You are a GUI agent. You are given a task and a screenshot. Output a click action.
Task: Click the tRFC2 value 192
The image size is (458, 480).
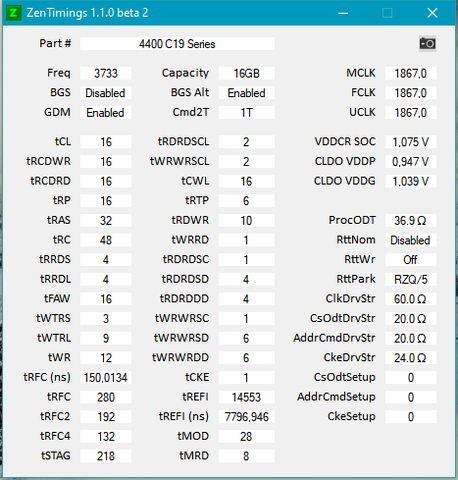106,417
